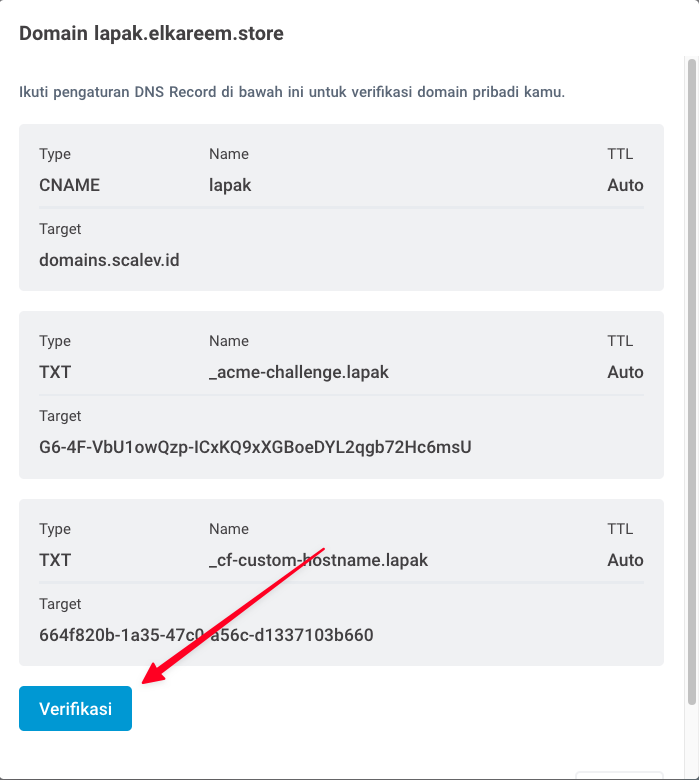This screenshot has width=699, height=780.
Task: Click the Verifikasi button
Action: pos(75,708)
